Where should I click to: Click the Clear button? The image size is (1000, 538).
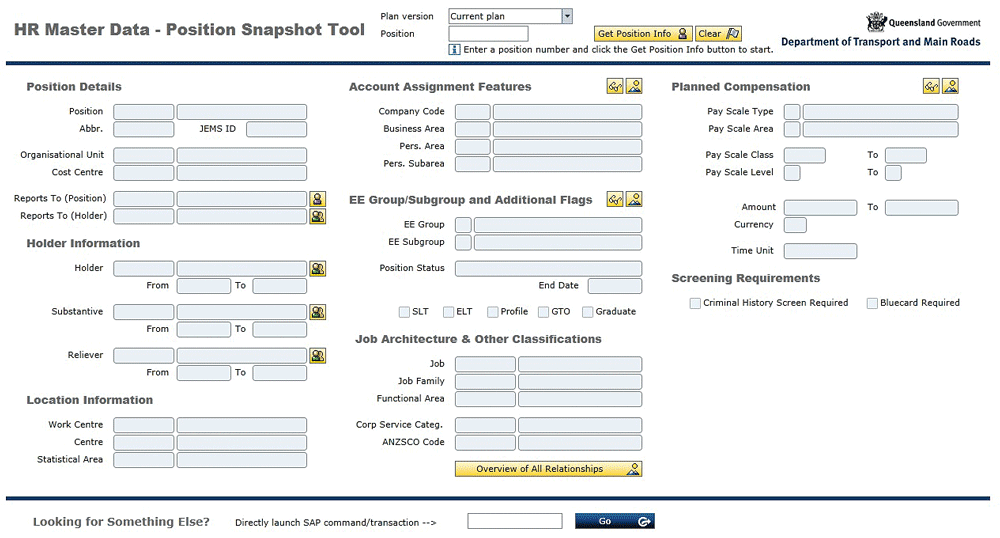pos(718,34)
